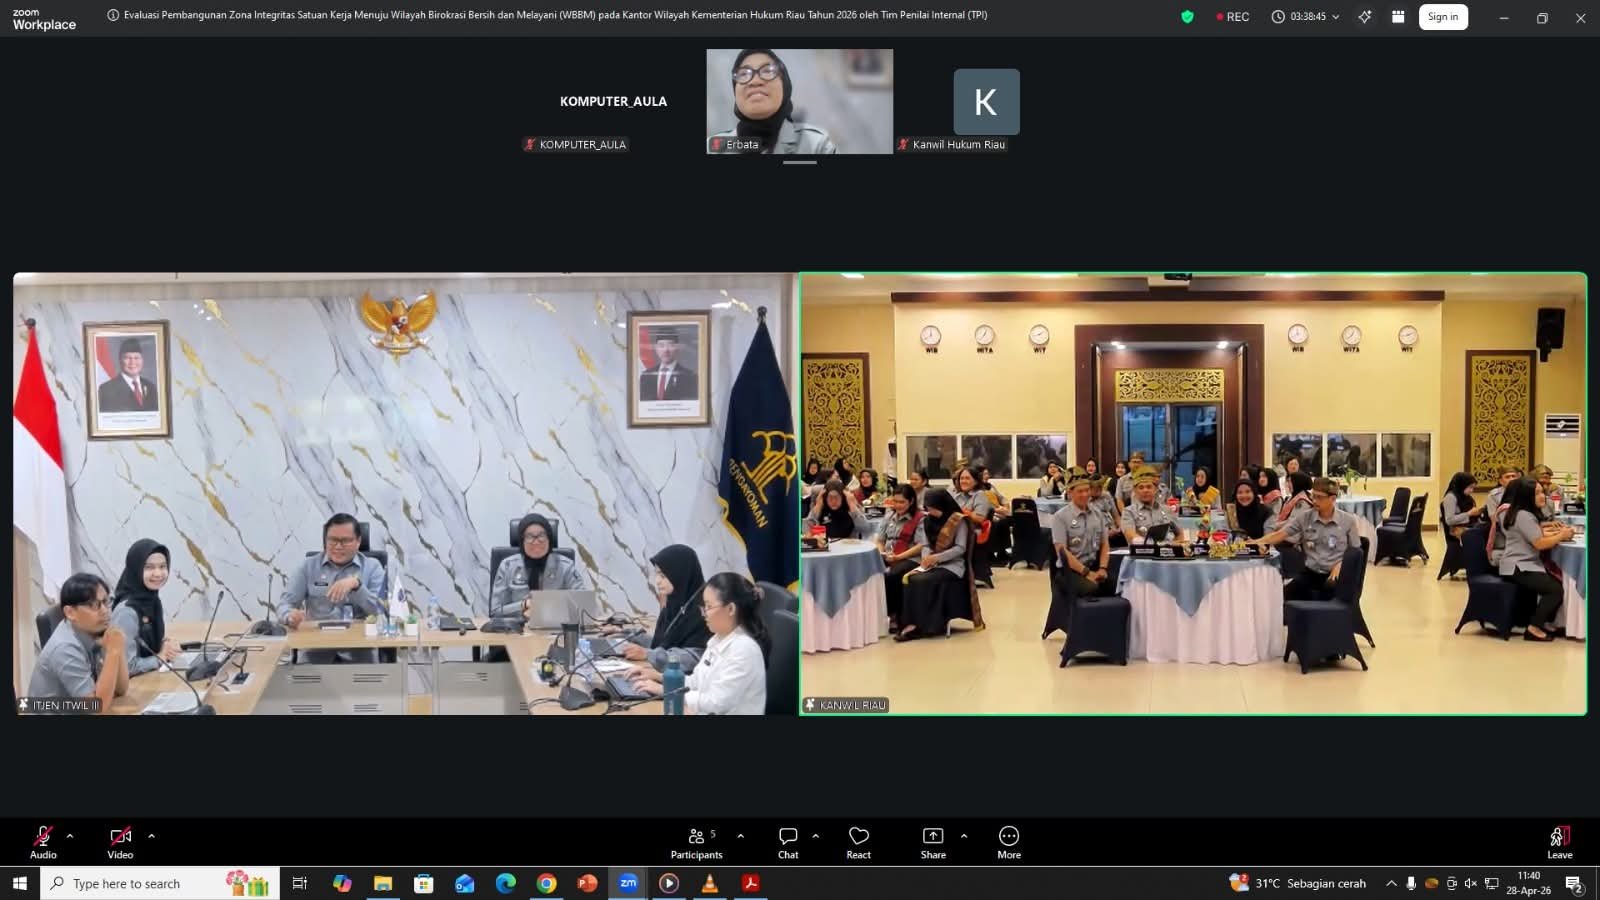Start camera using the Video button
The width and height of the screenshot is (1600, 900).
tap(120, 841)
